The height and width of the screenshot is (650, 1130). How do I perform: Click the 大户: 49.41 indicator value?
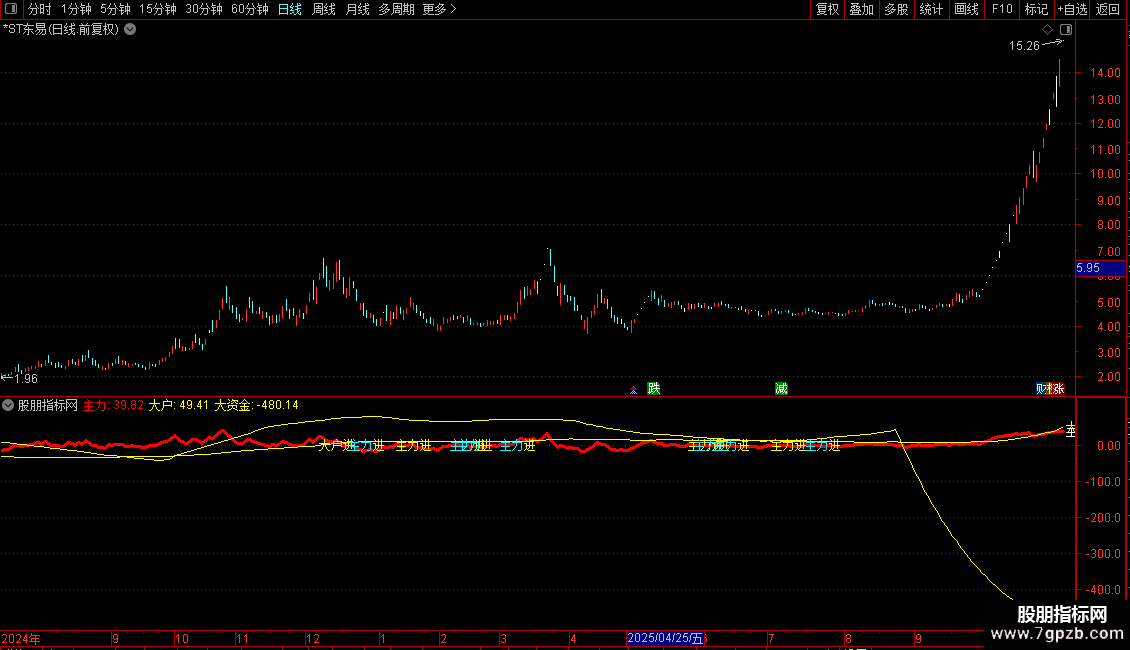178,406
